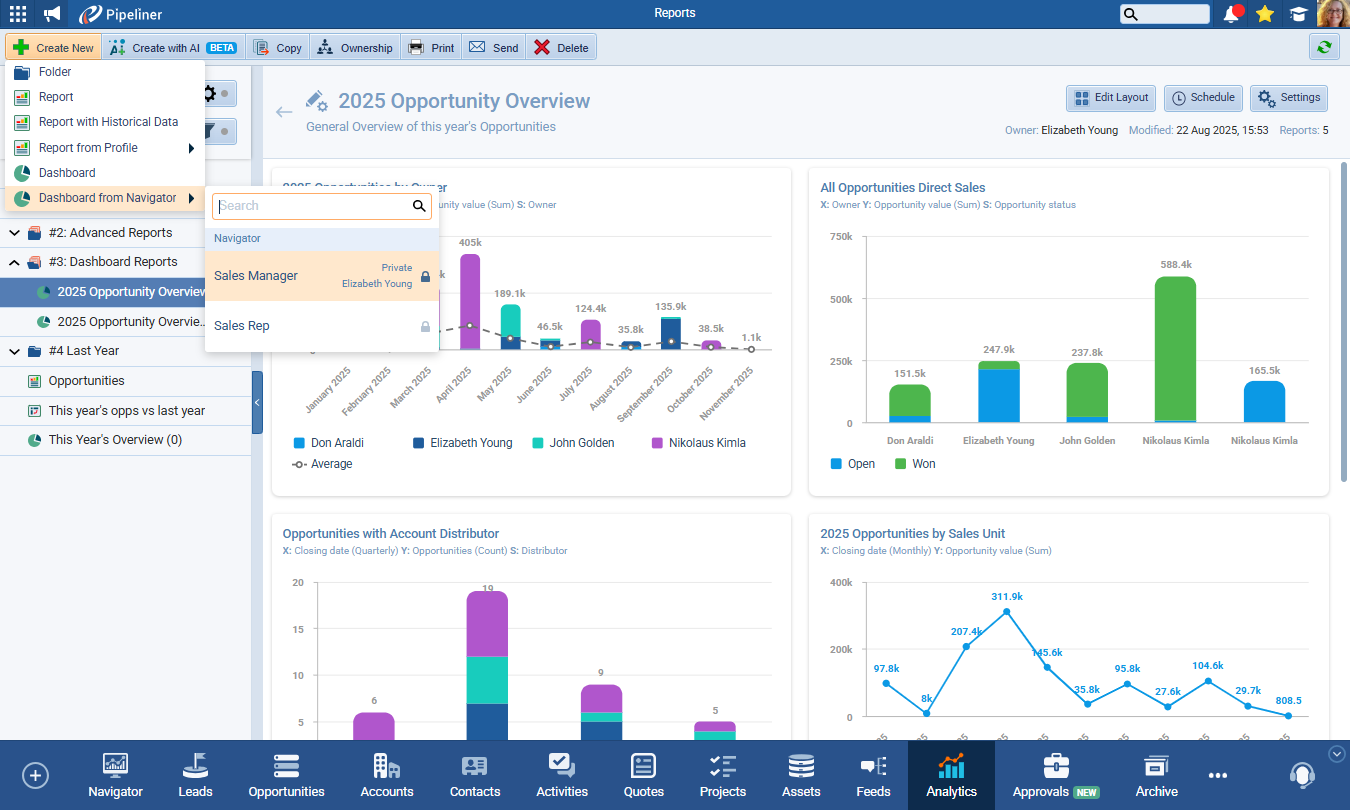Click the Don Araldi legend color swatch

298,443
